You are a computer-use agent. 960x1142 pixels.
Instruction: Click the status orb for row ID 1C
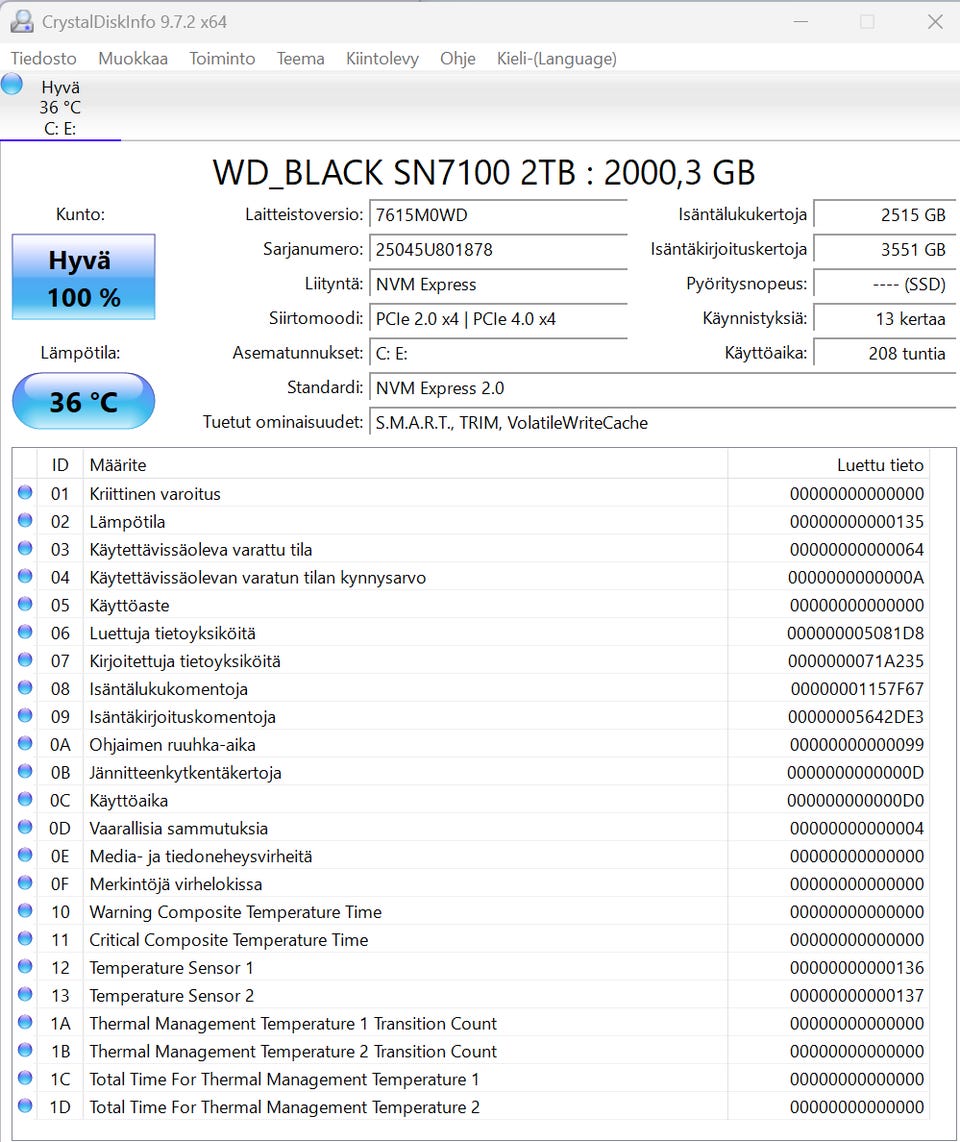(x=25, y=1077)
